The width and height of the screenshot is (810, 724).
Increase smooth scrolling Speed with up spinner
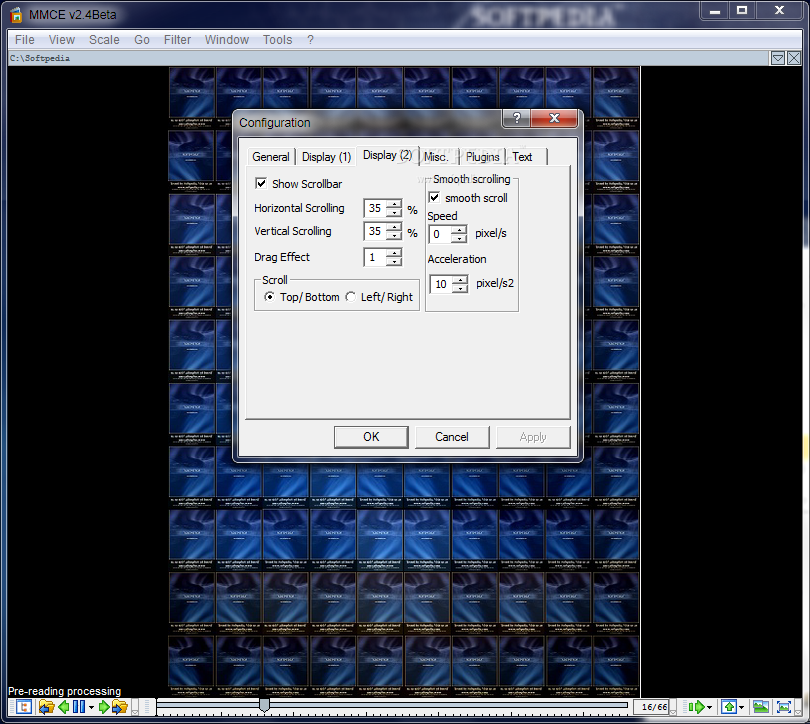pos(459,230)
